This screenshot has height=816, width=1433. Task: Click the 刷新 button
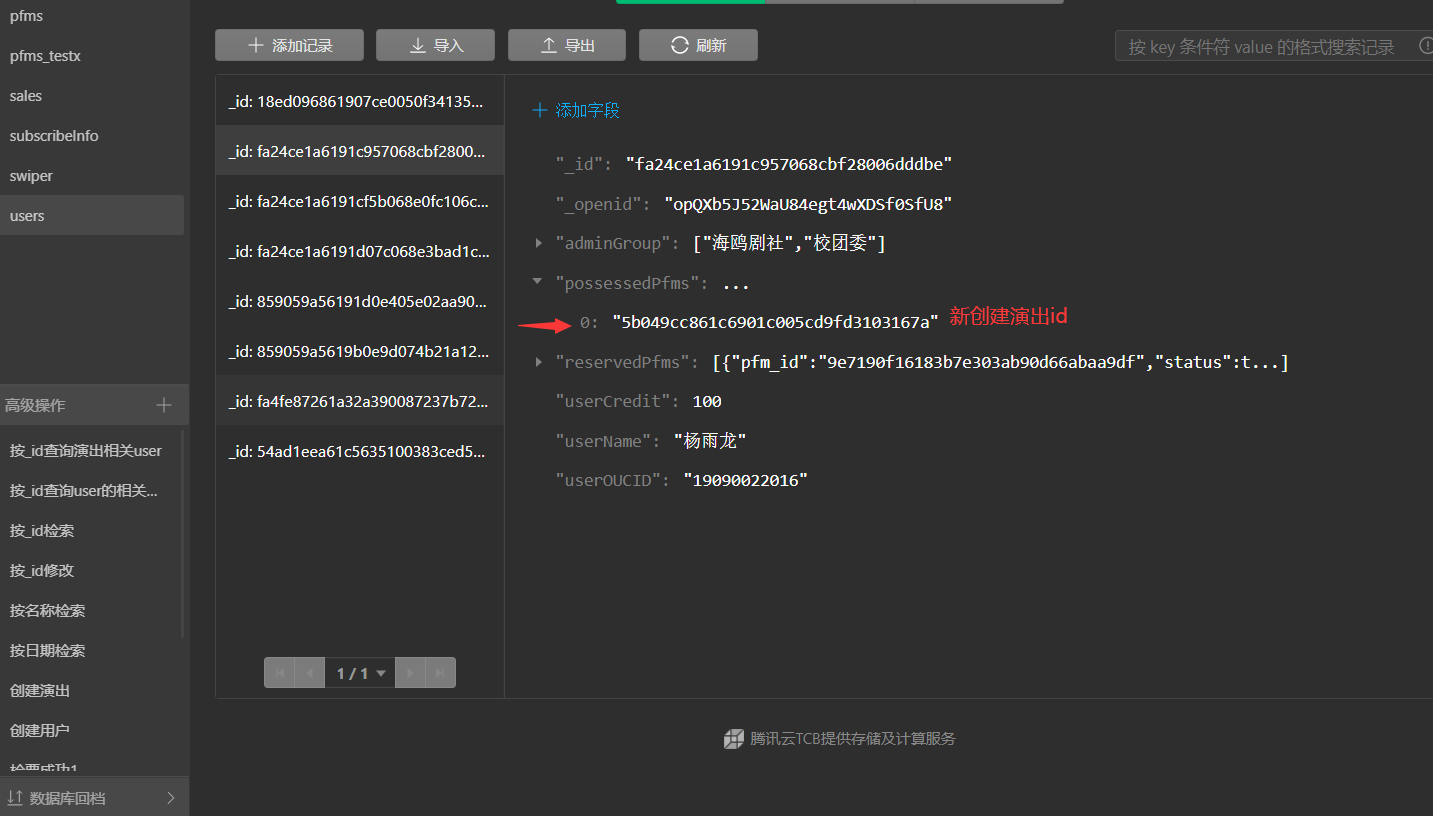698,45
